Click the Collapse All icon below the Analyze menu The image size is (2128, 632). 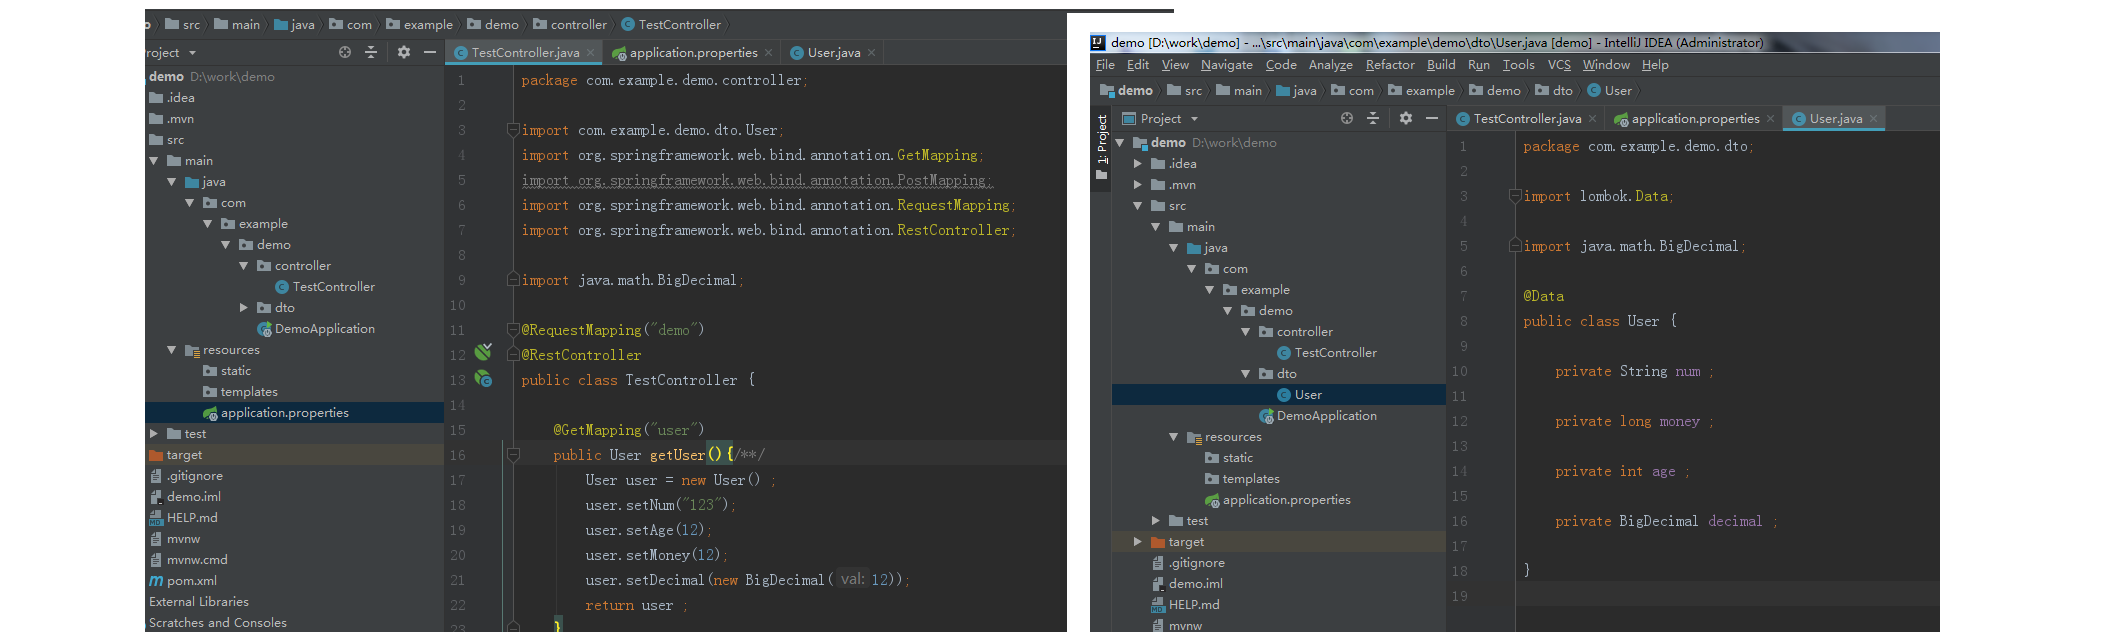(x=1373, y=118)
